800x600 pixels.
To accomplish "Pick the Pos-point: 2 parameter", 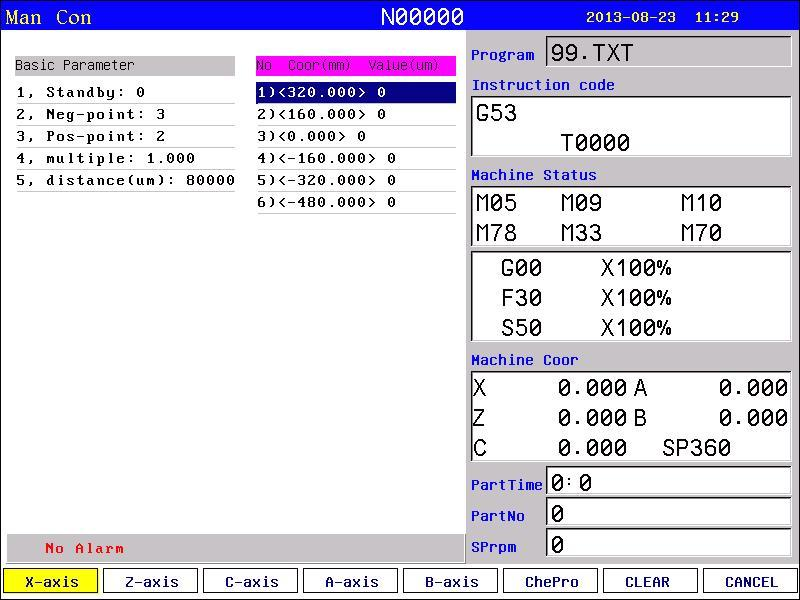I will [x=125, y=136].
